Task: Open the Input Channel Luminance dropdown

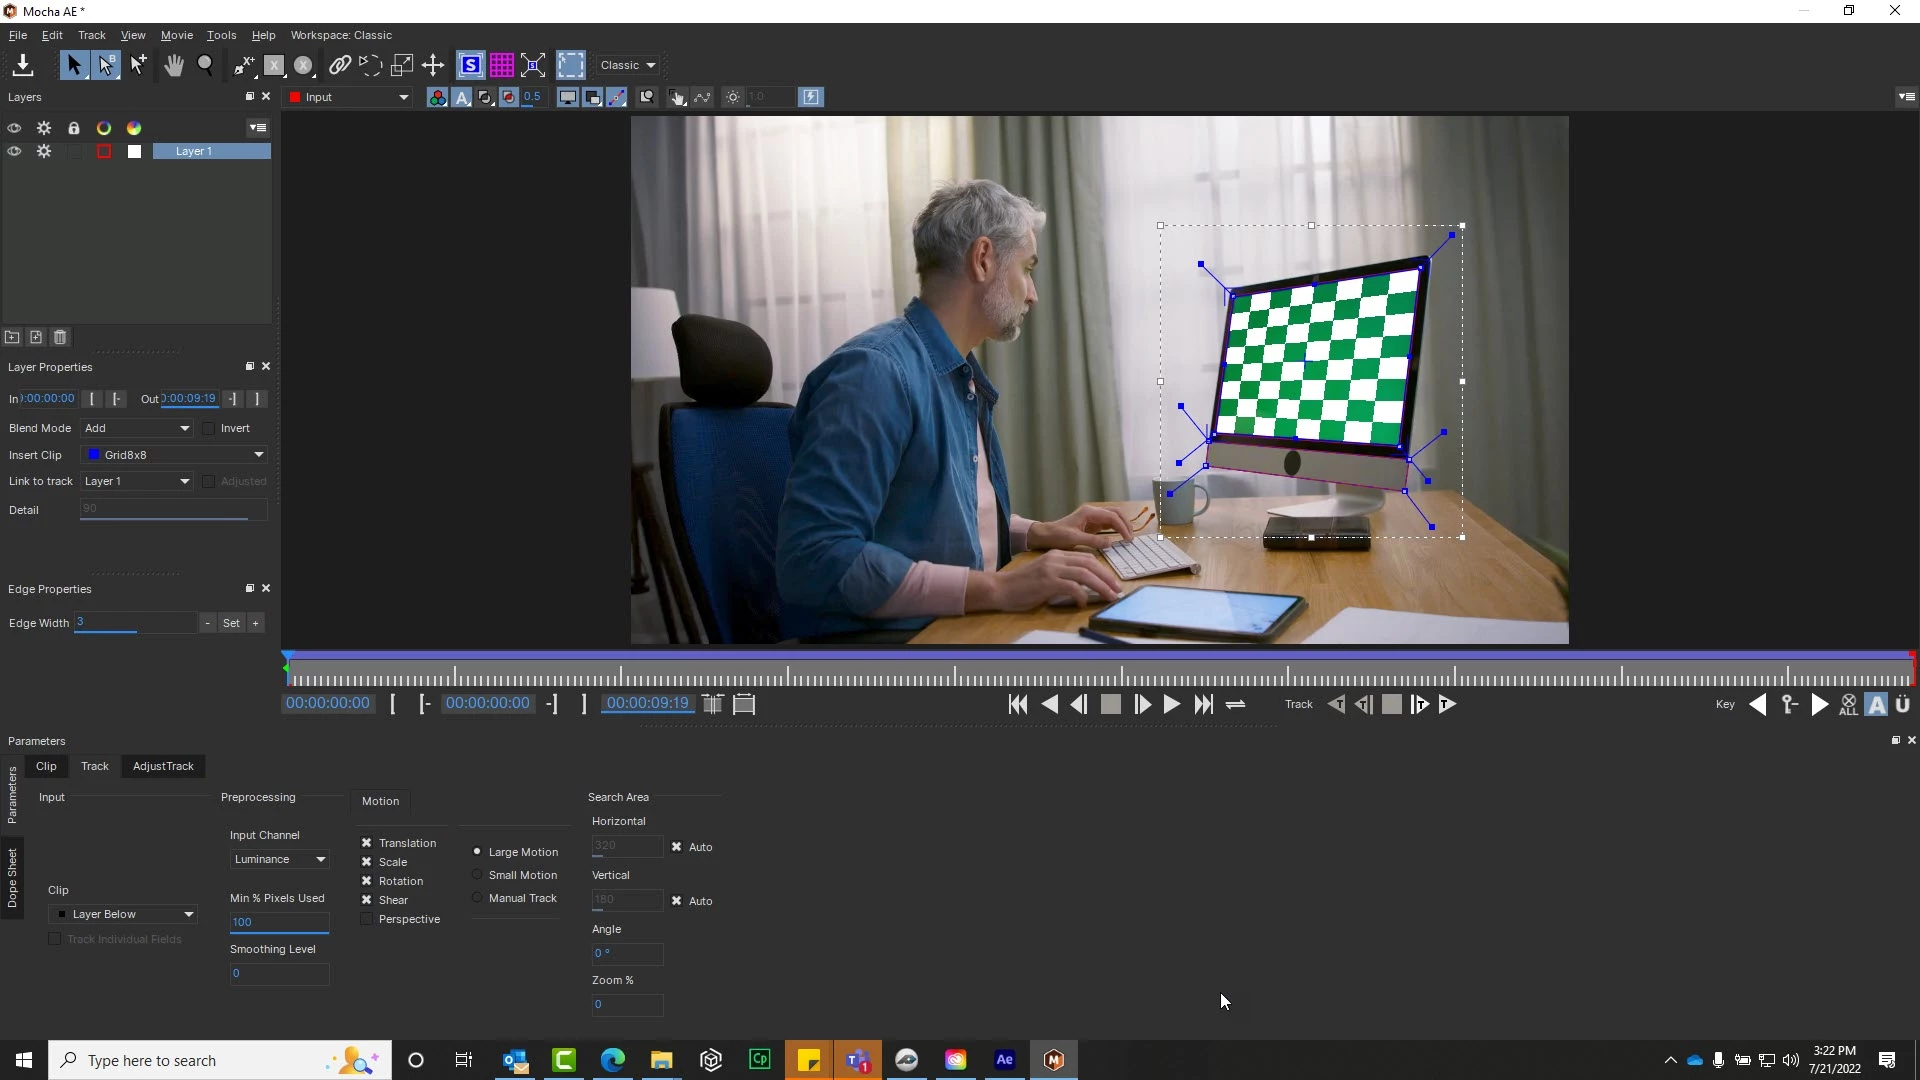Action: (279, 860)
